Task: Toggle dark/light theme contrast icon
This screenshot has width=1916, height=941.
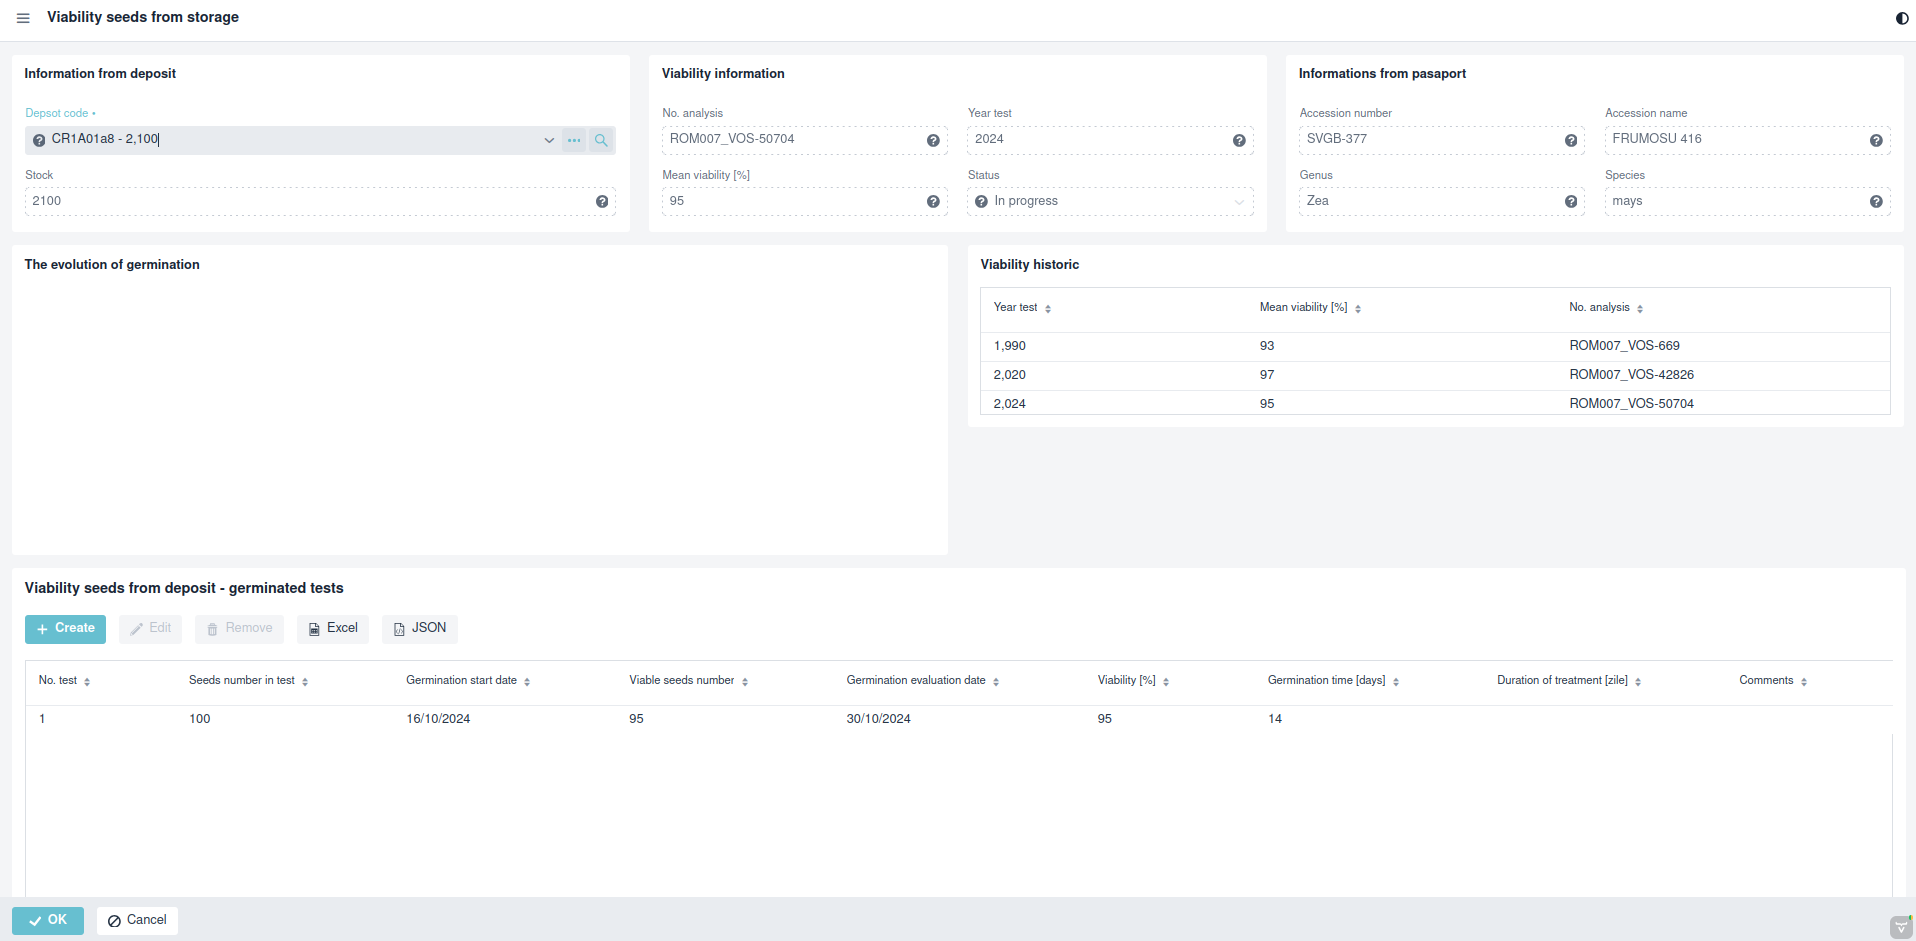Action: point(1902,18)
